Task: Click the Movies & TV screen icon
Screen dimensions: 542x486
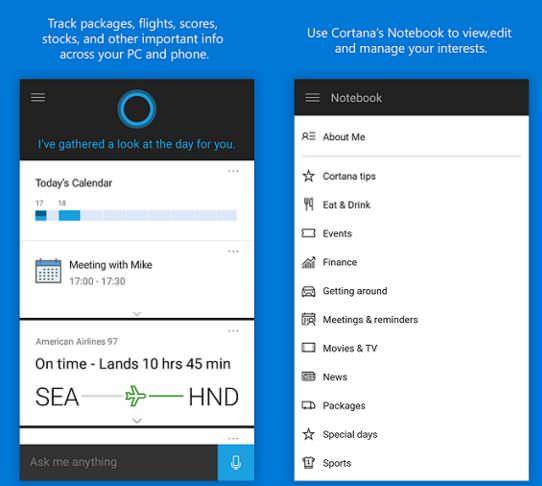Action: click(x=308, y=347)
